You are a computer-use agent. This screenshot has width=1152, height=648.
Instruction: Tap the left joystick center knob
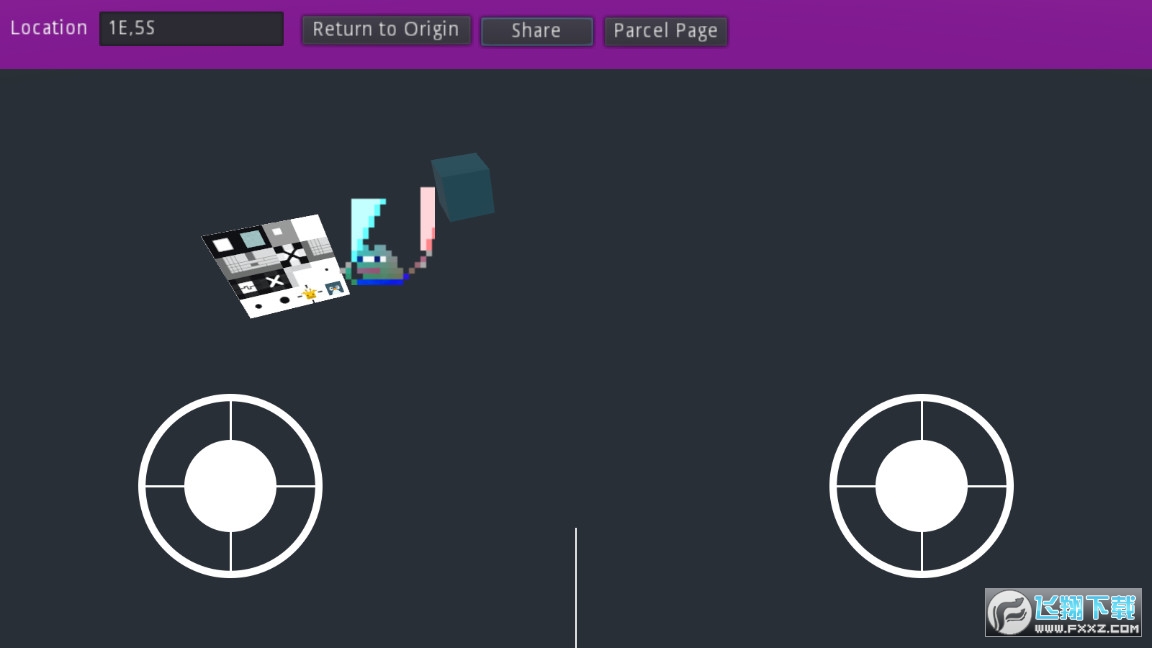click(x=230, y=486)
